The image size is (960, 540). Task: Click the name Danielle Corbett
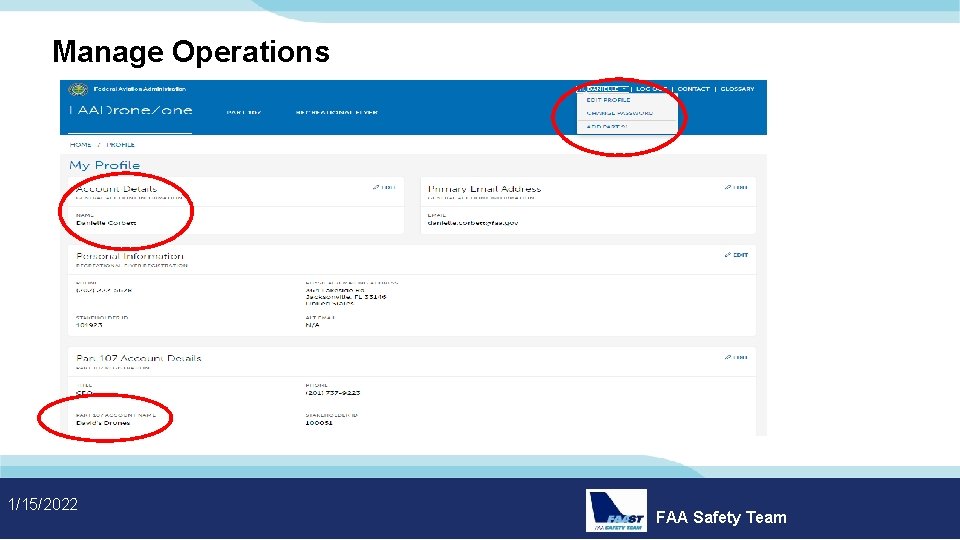coord(106,223)
